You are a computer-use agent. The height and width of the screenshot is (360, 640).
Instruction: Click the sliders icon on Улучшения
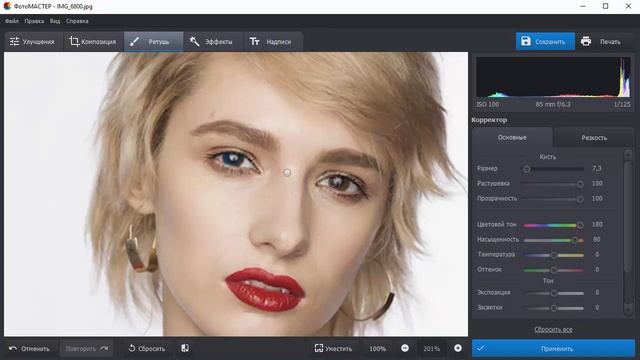14,42
